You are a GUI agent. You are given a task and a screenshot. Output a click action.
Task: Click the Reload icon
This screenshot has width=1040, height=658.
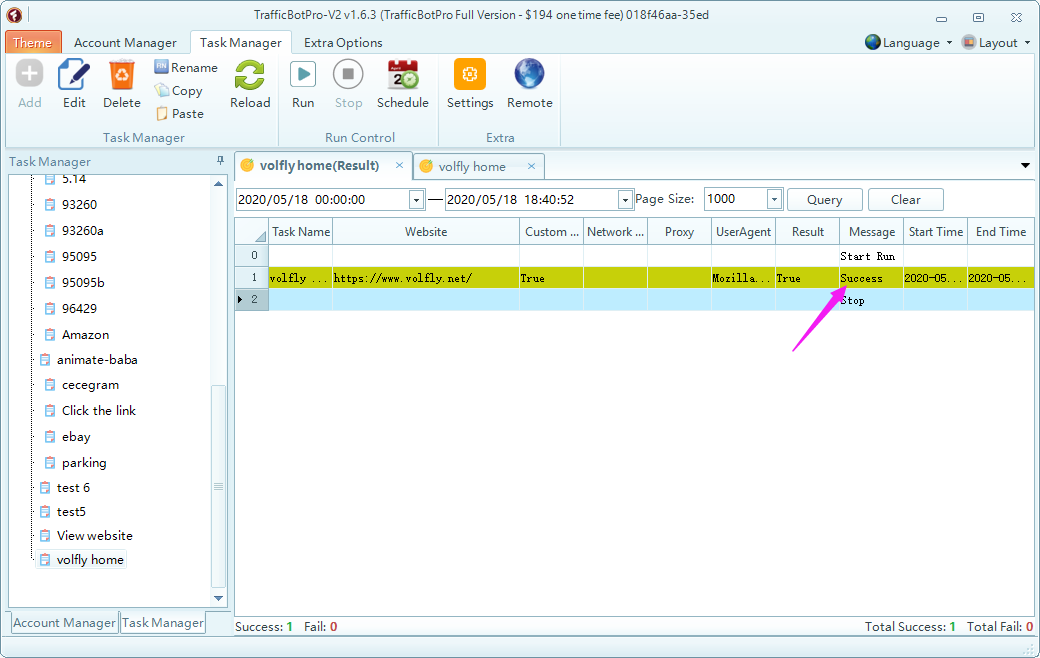pyautogui.click(x=250, y=76)
